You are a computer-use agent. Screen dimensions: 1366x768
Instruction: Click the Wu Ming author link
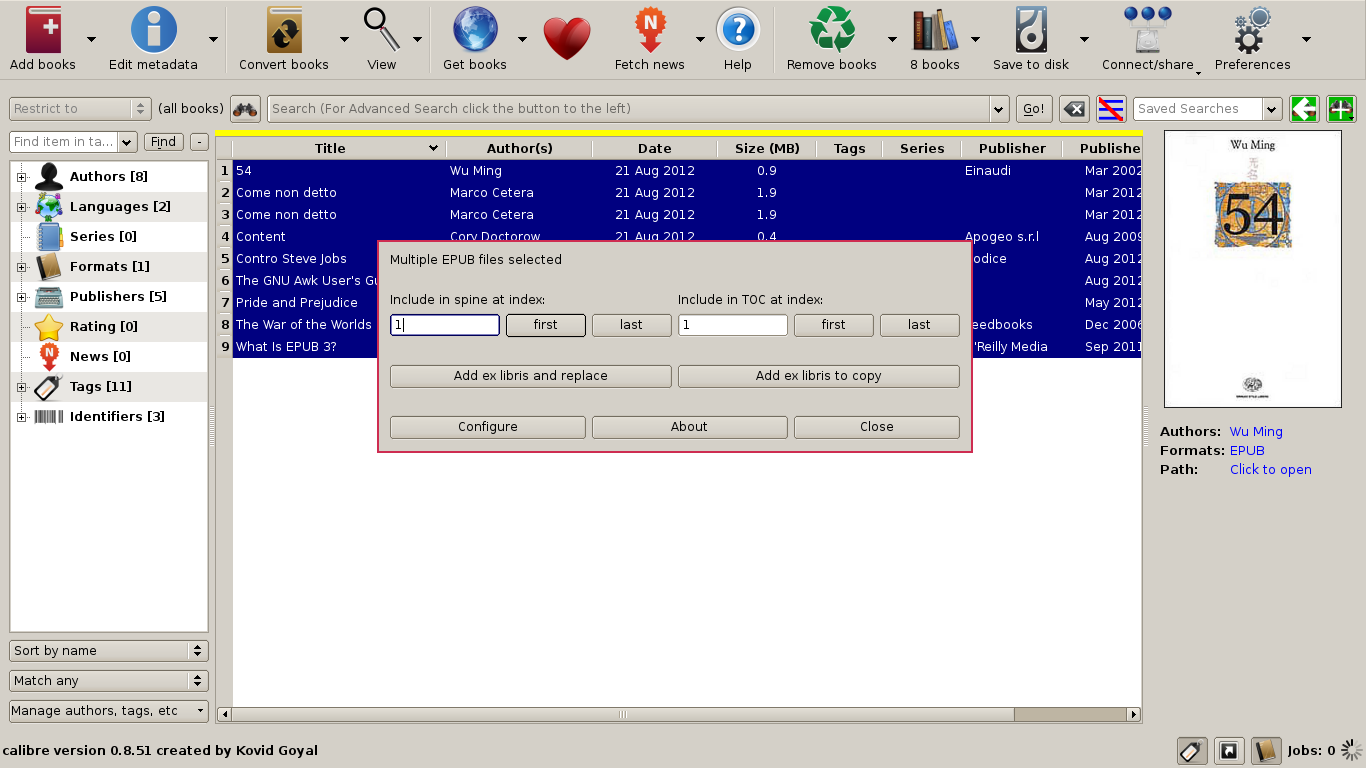[x=1256, y=432]
